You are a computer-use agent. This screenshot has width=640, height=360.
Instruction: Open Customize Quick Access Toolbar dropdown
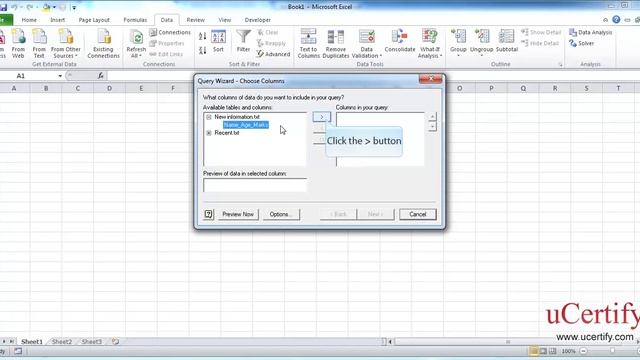[74, 7]
